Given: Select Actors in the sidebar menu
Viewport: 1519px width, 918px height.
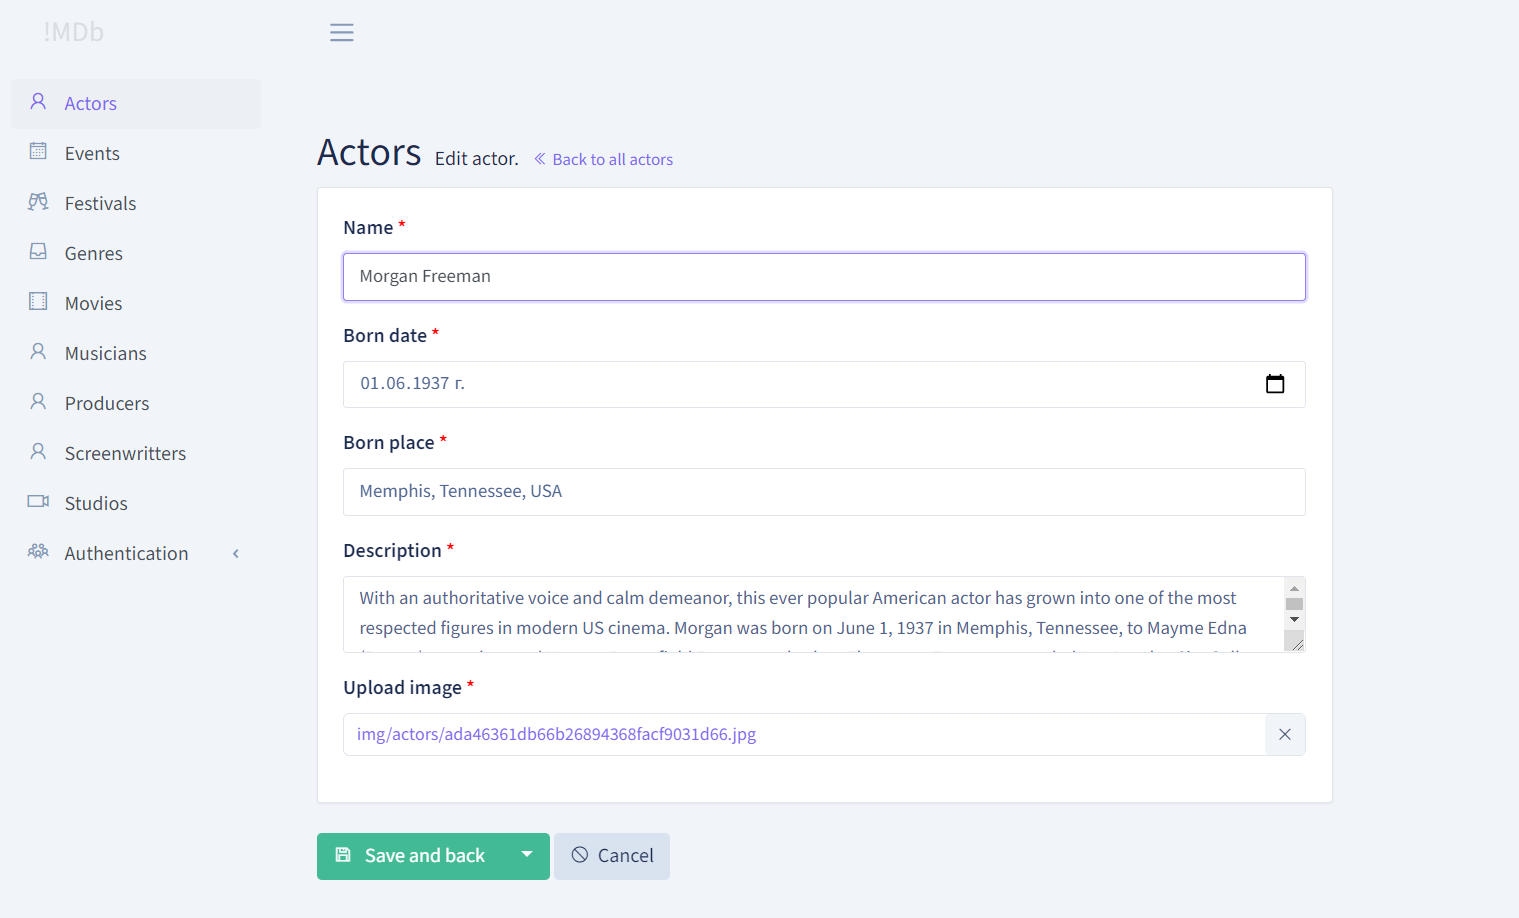Looking at the screenshot, I should [90, 103].
